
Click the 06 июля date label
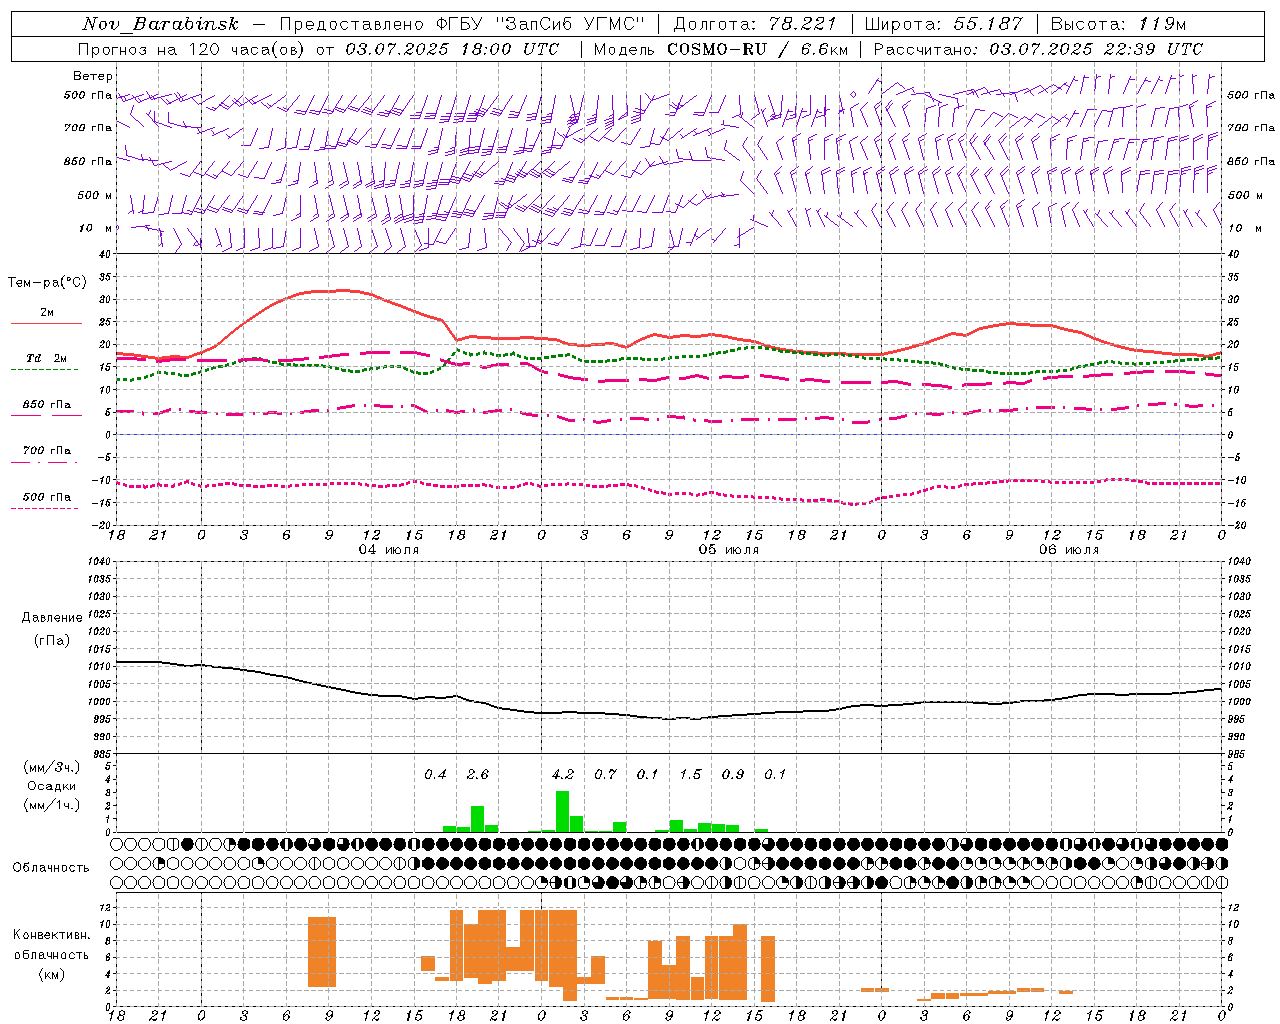coord(1069,550)
